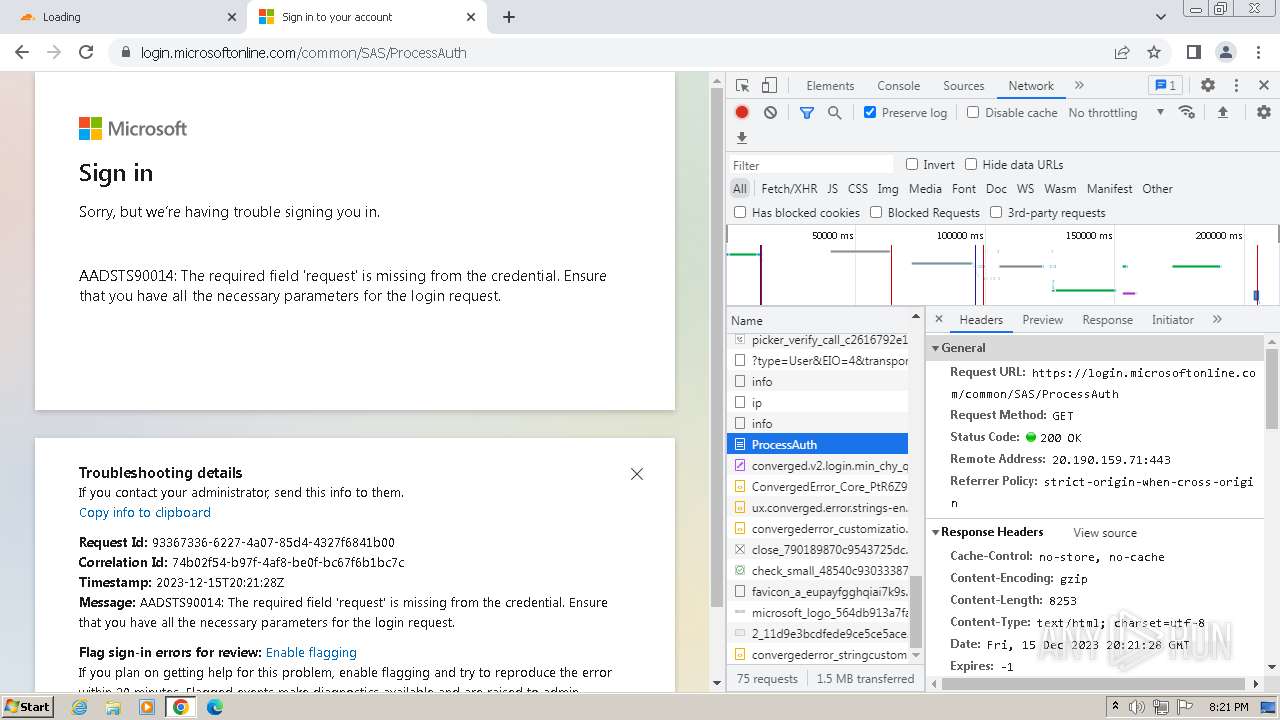Close troubleshooting details panel
The image size is (1280, 720).
[x=637, y=474]
